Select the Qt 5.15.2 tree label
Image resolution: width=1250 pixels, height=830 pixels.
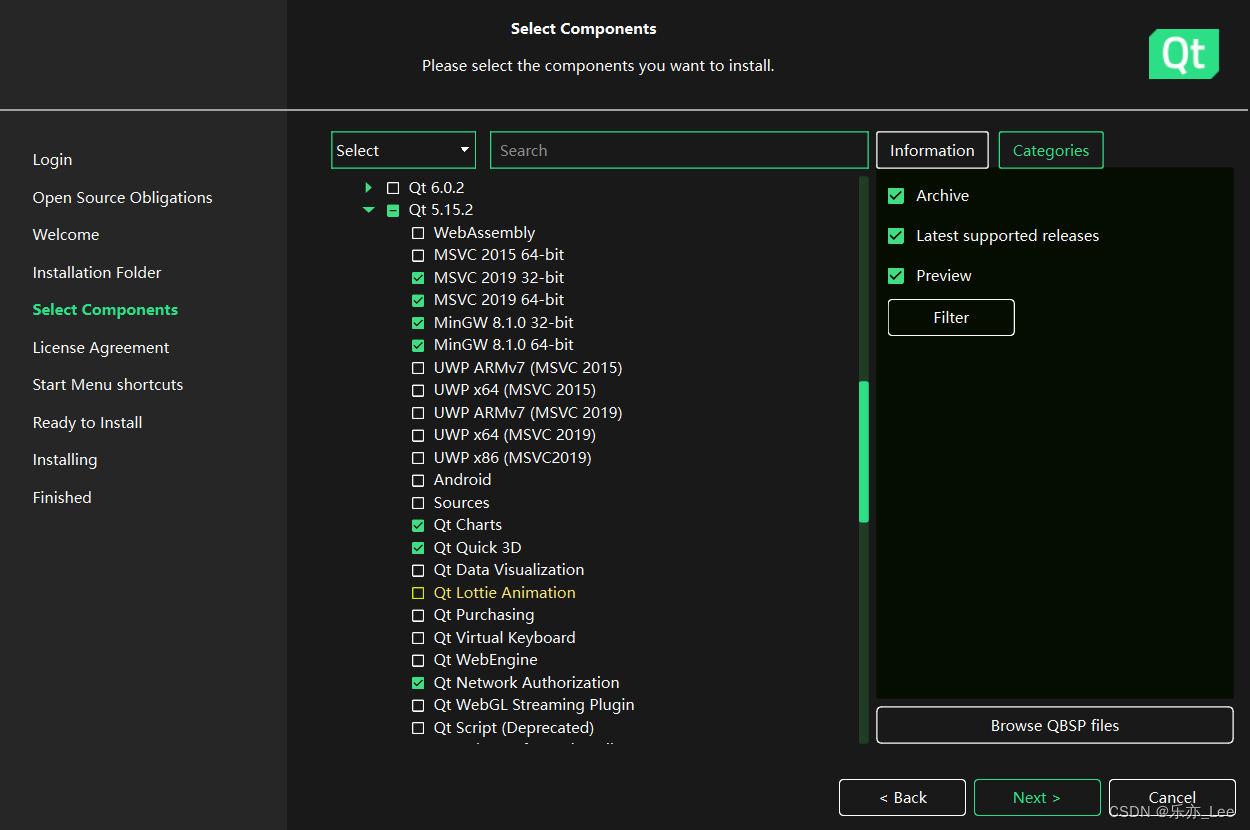click(441, 210)
